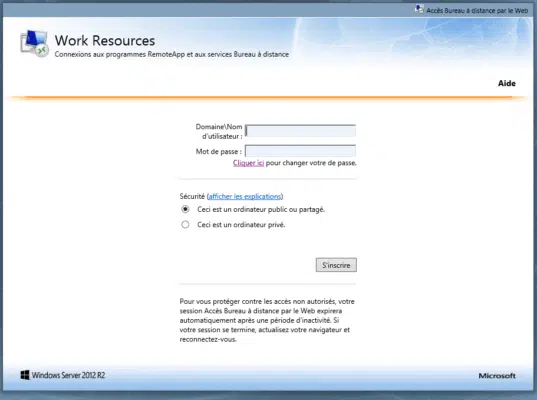Select 'Ceci est un ordinateur privé' option

point(185,225)
